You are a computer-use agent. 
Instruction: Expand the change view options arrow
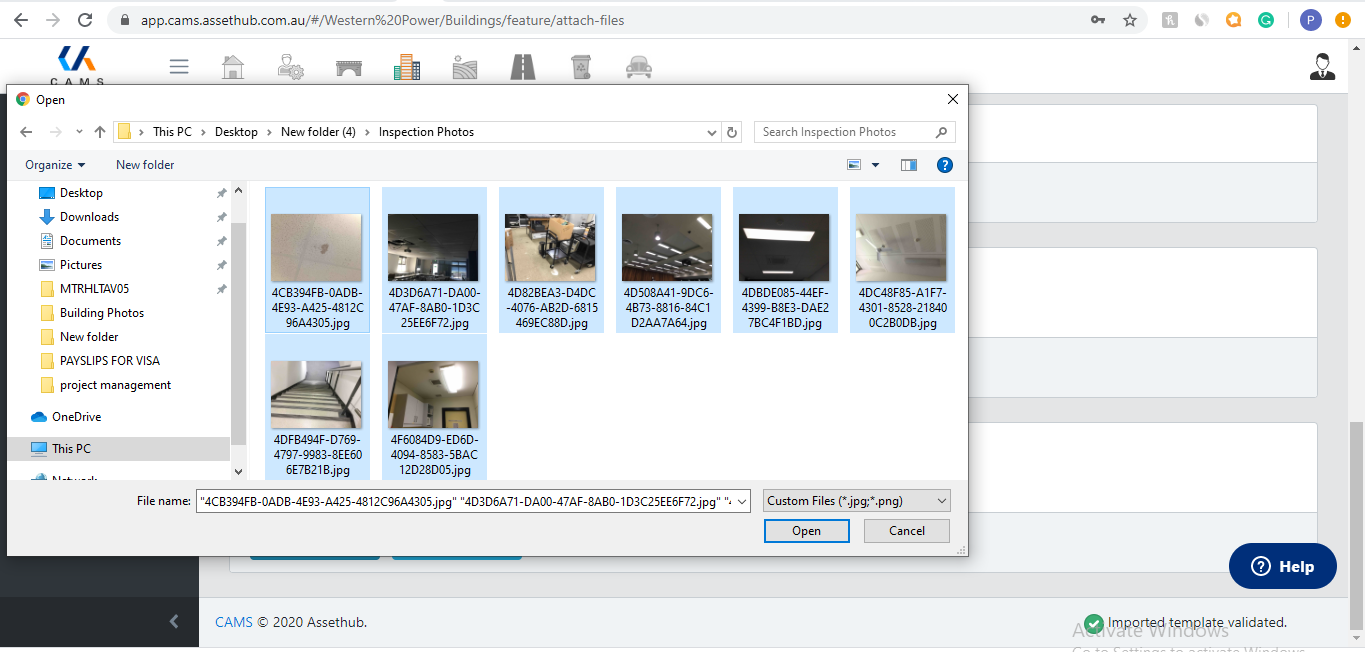pos(876,165)
